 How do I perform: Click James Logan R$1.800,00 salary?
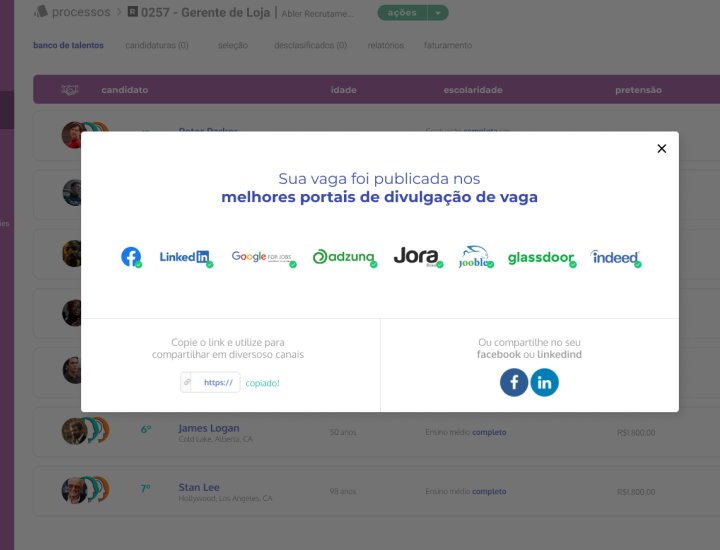pyautogui.click(x=636, y=432)
